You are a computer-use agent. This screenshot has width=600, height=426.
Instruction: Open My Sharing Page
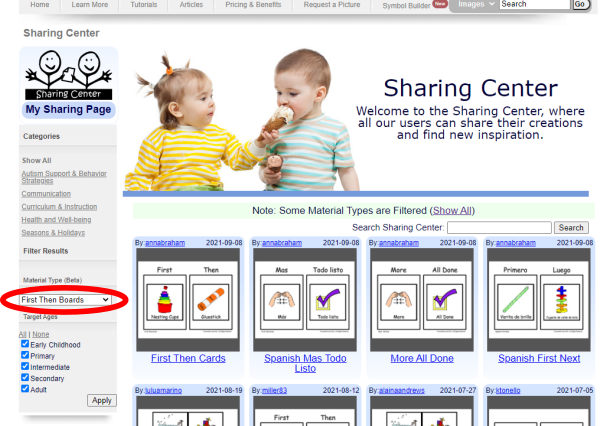68,109
